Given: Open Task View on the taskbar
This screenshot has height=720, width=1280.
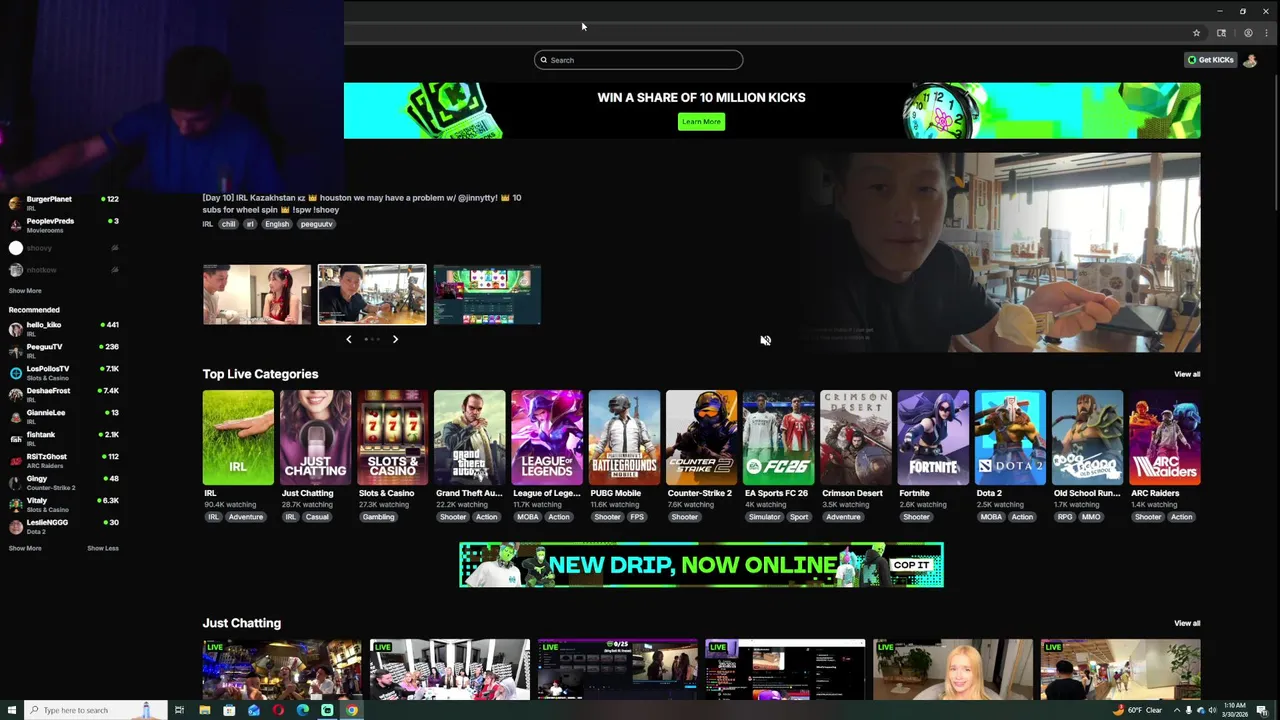Looking at the screenshot, I should click(x=179, y=710).
